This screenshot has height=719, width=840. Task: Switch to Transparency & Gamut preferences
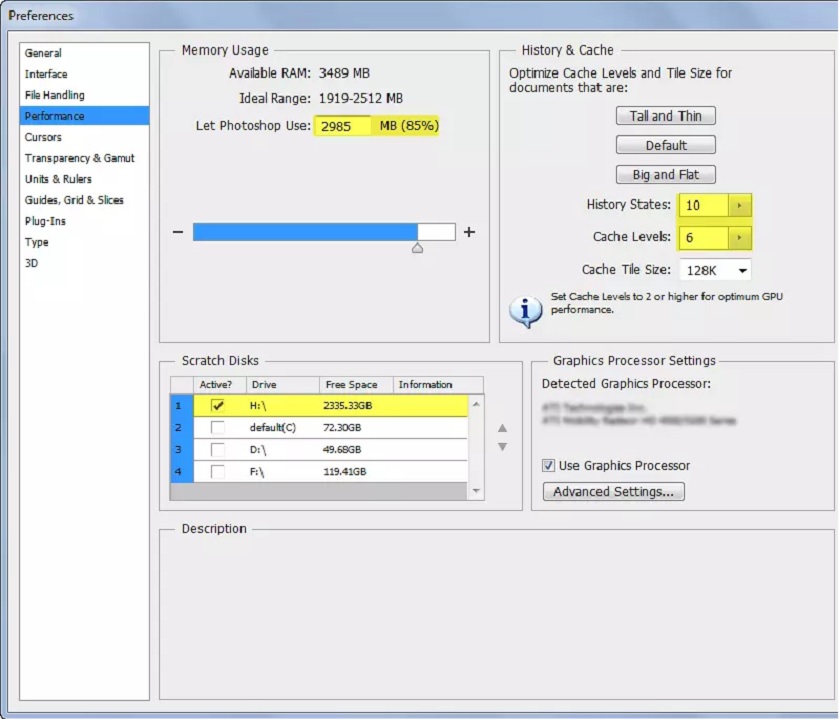pos(79,158)
